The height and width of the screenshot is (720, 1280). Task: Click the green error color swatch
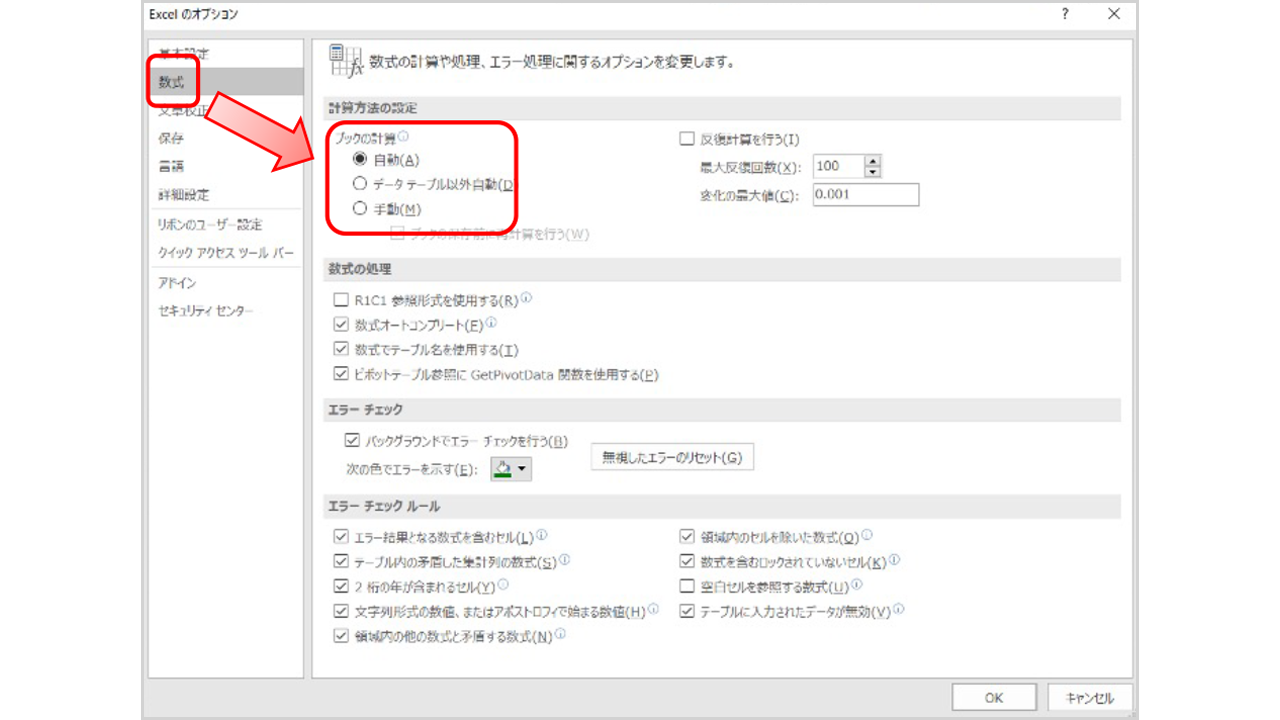[x=504, y=468]
